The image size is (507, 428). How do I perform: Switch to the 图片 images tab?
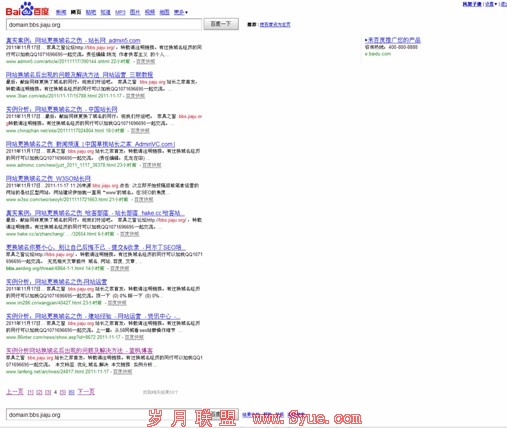(135, 12)
